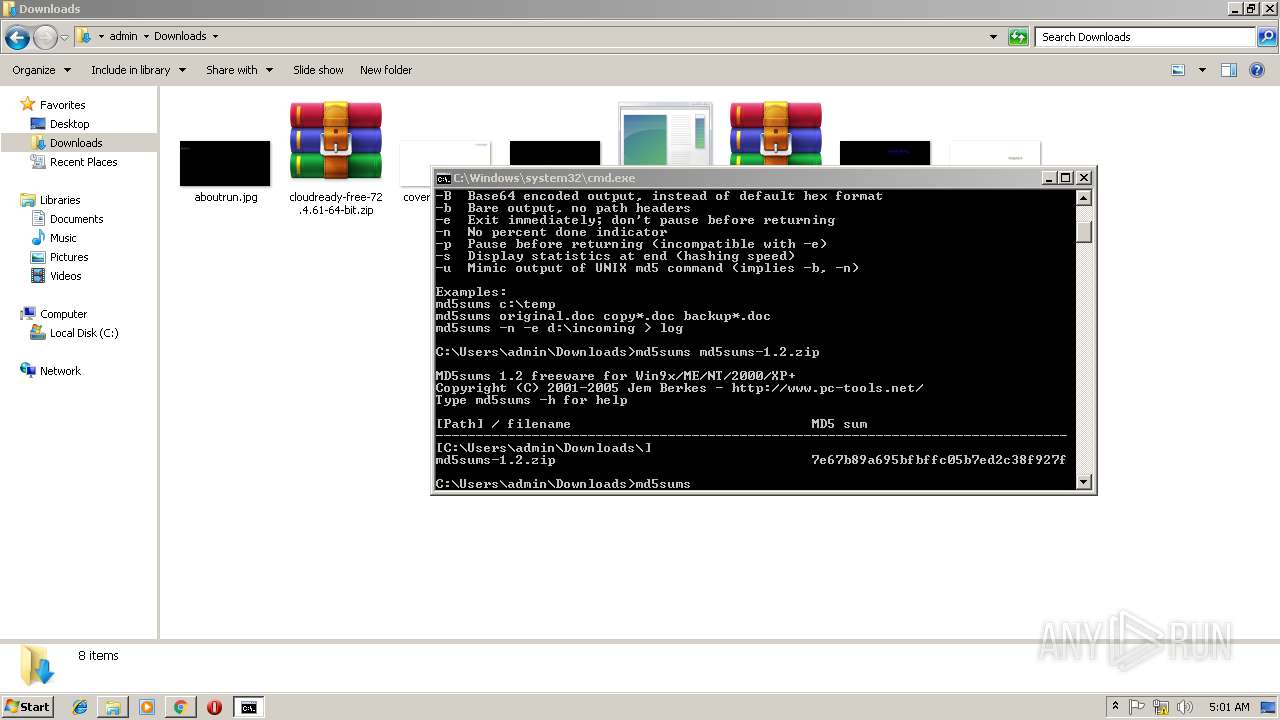Open the Pictures library
The height and width of the screenshot is (720, 1280).
click(x=69, y=257)
